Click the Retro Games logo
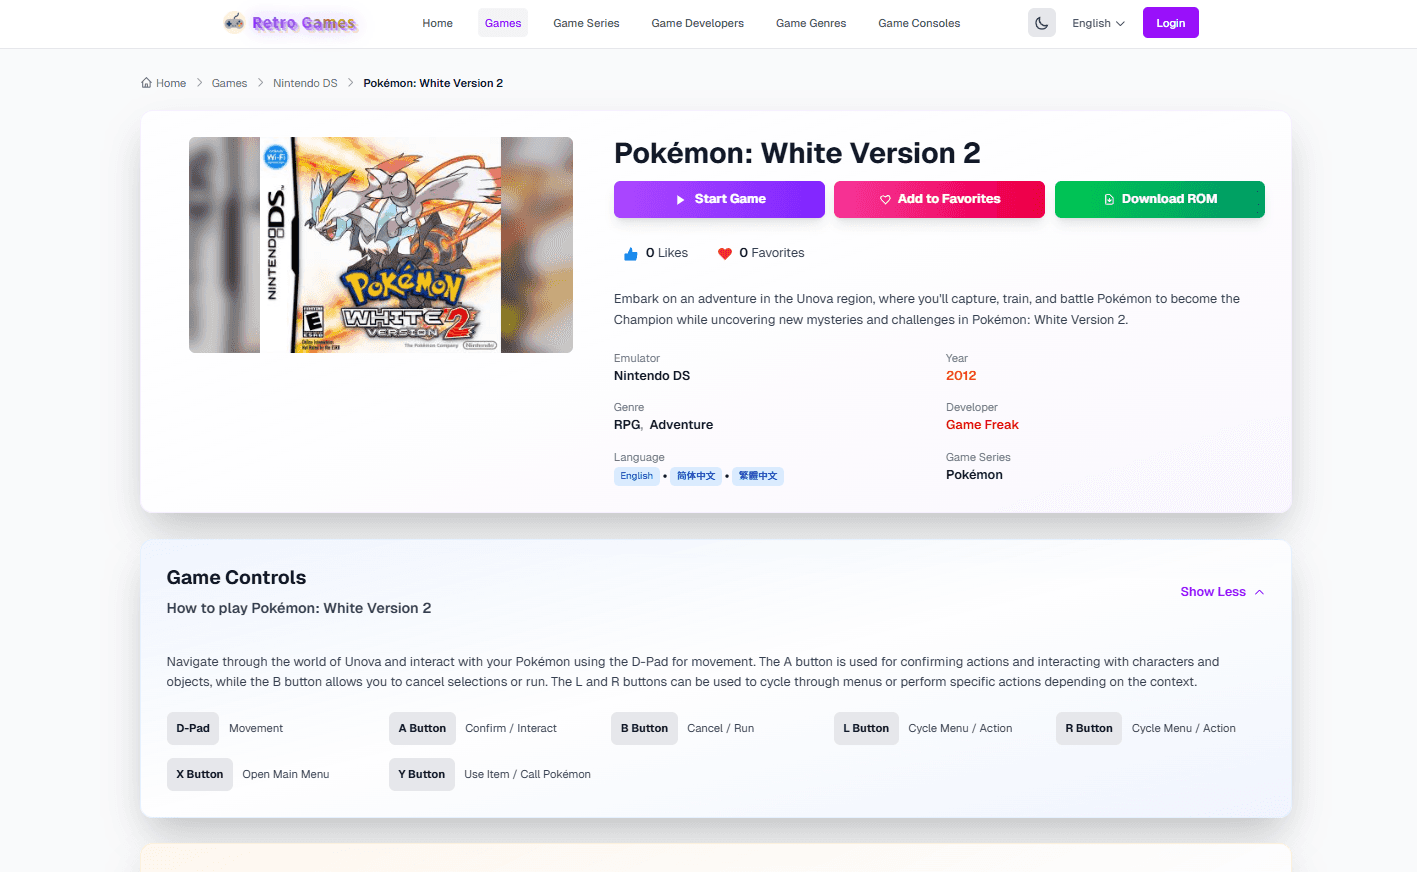1417x872 pixels. [x=291, y=23]
